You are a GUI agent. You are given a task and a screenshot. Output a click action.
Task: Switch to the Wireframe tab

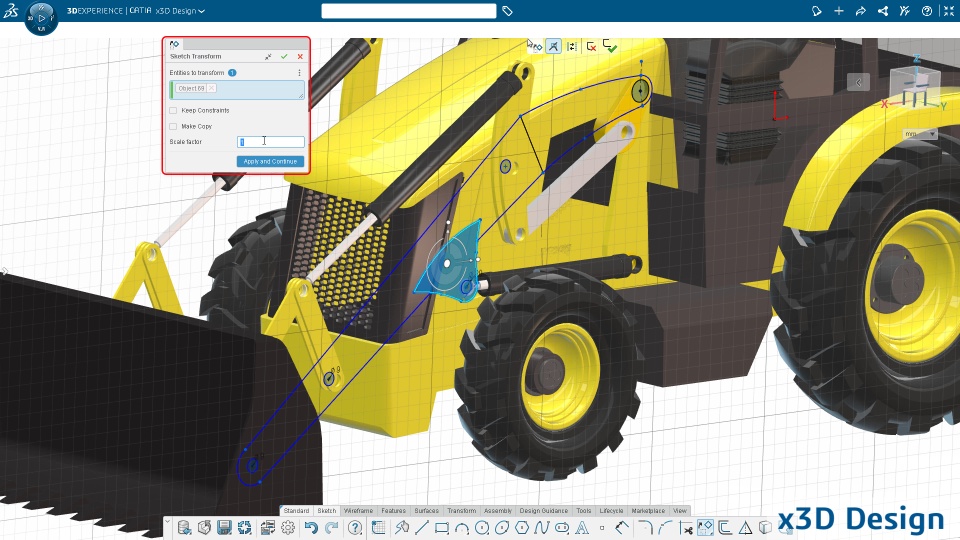point(358,511)
